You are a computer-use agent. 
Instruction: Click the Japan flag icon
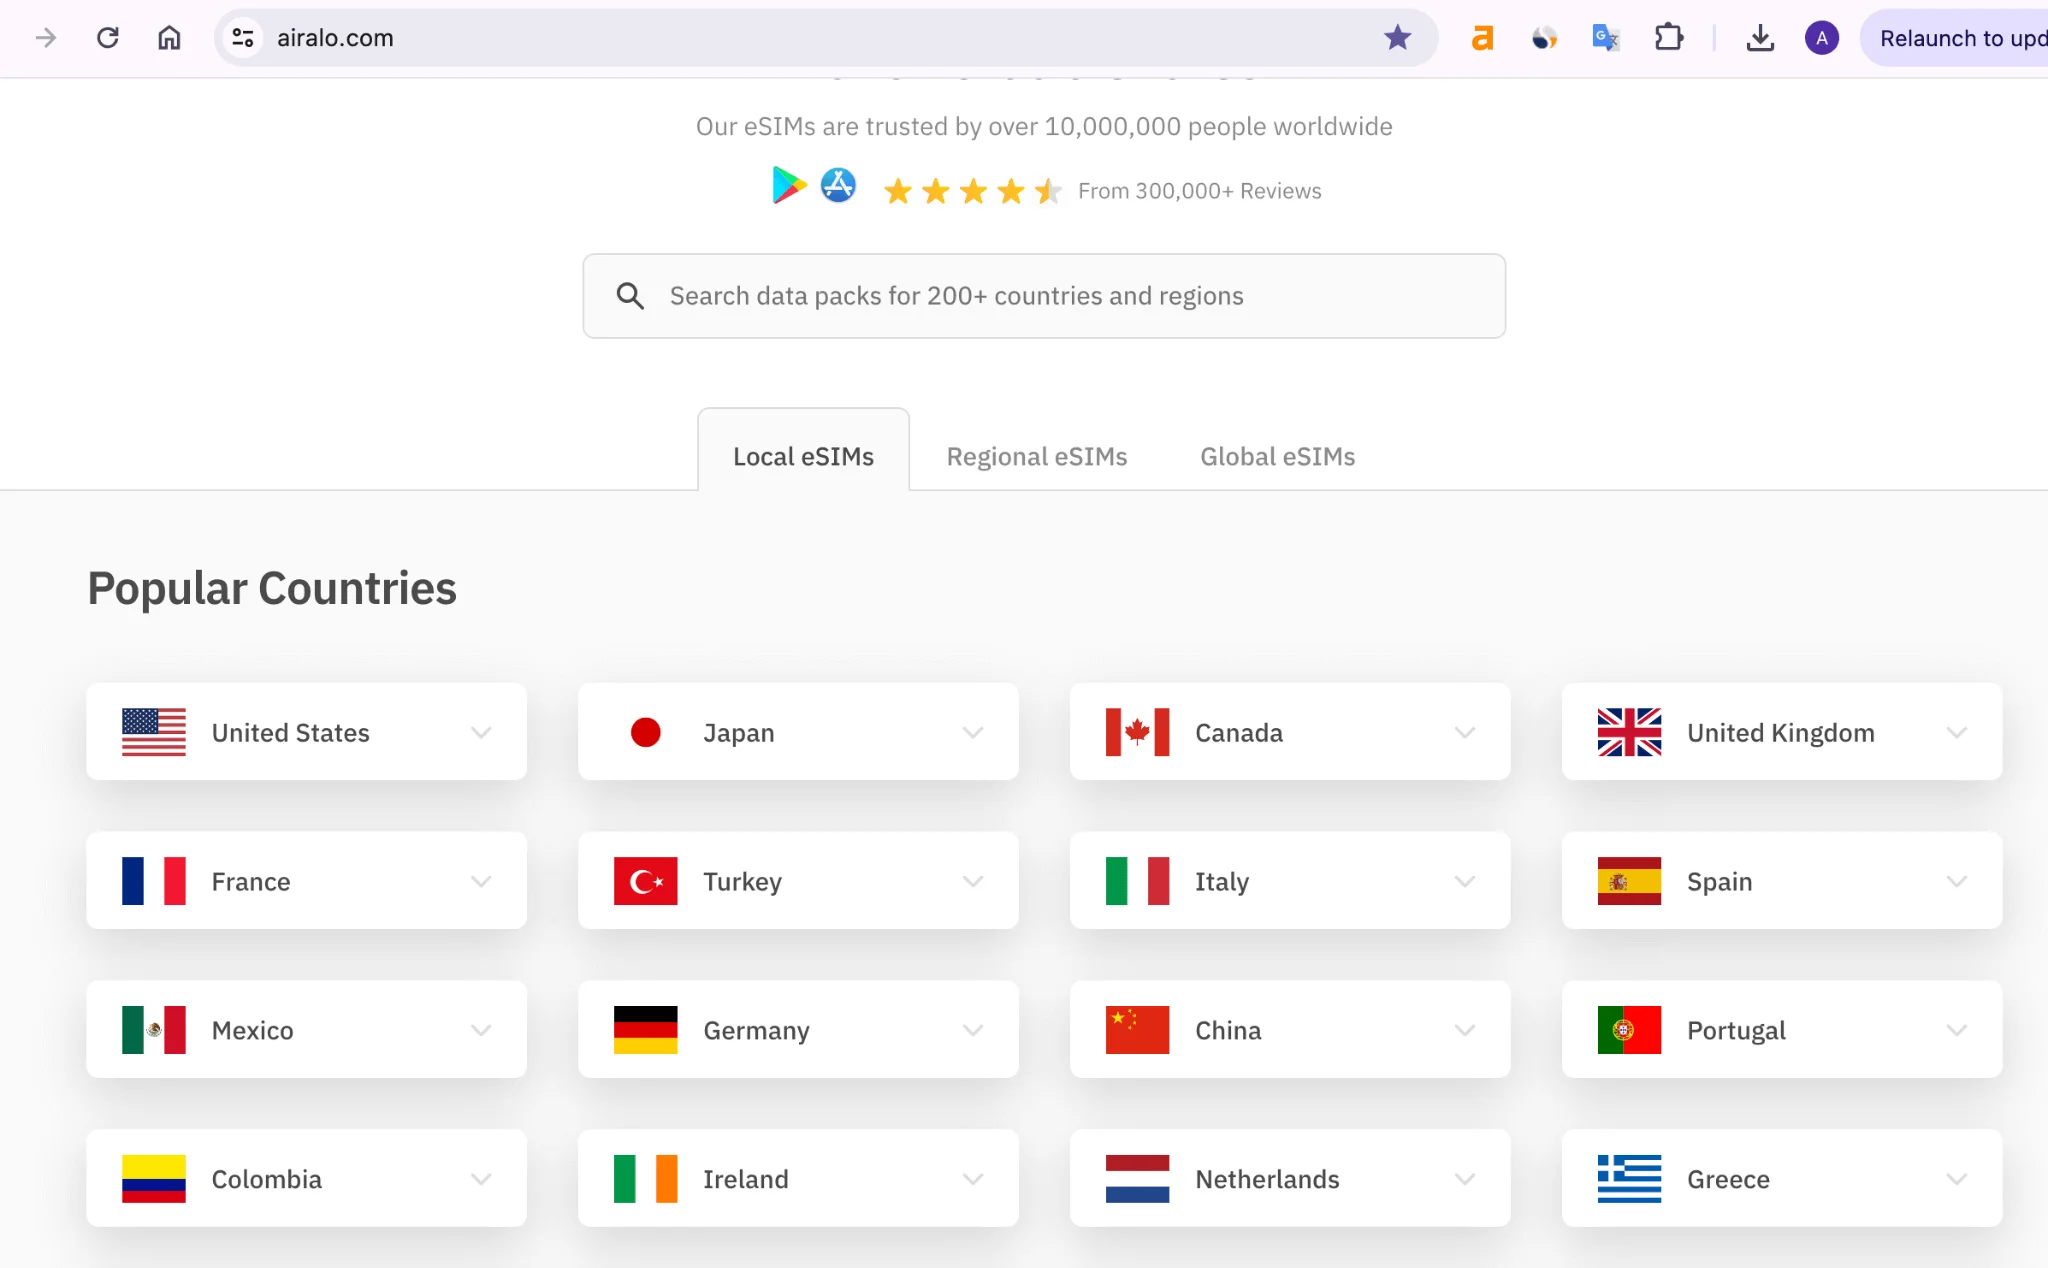[645, 732]
